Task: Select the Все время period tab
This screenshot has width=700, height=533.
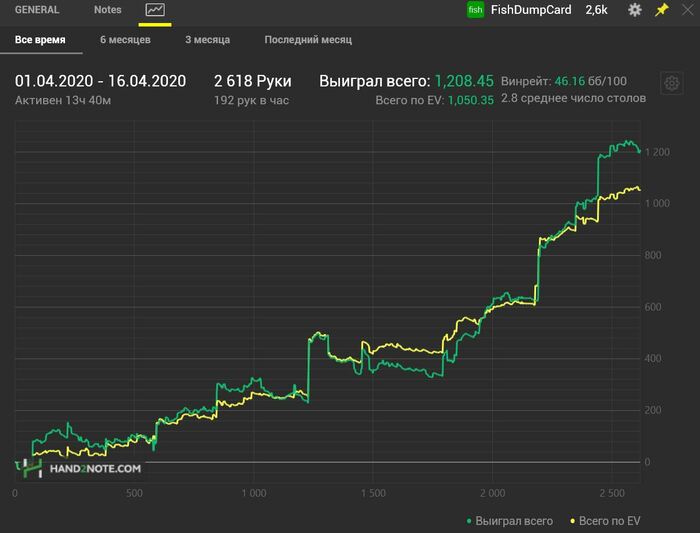Action: 40,40
